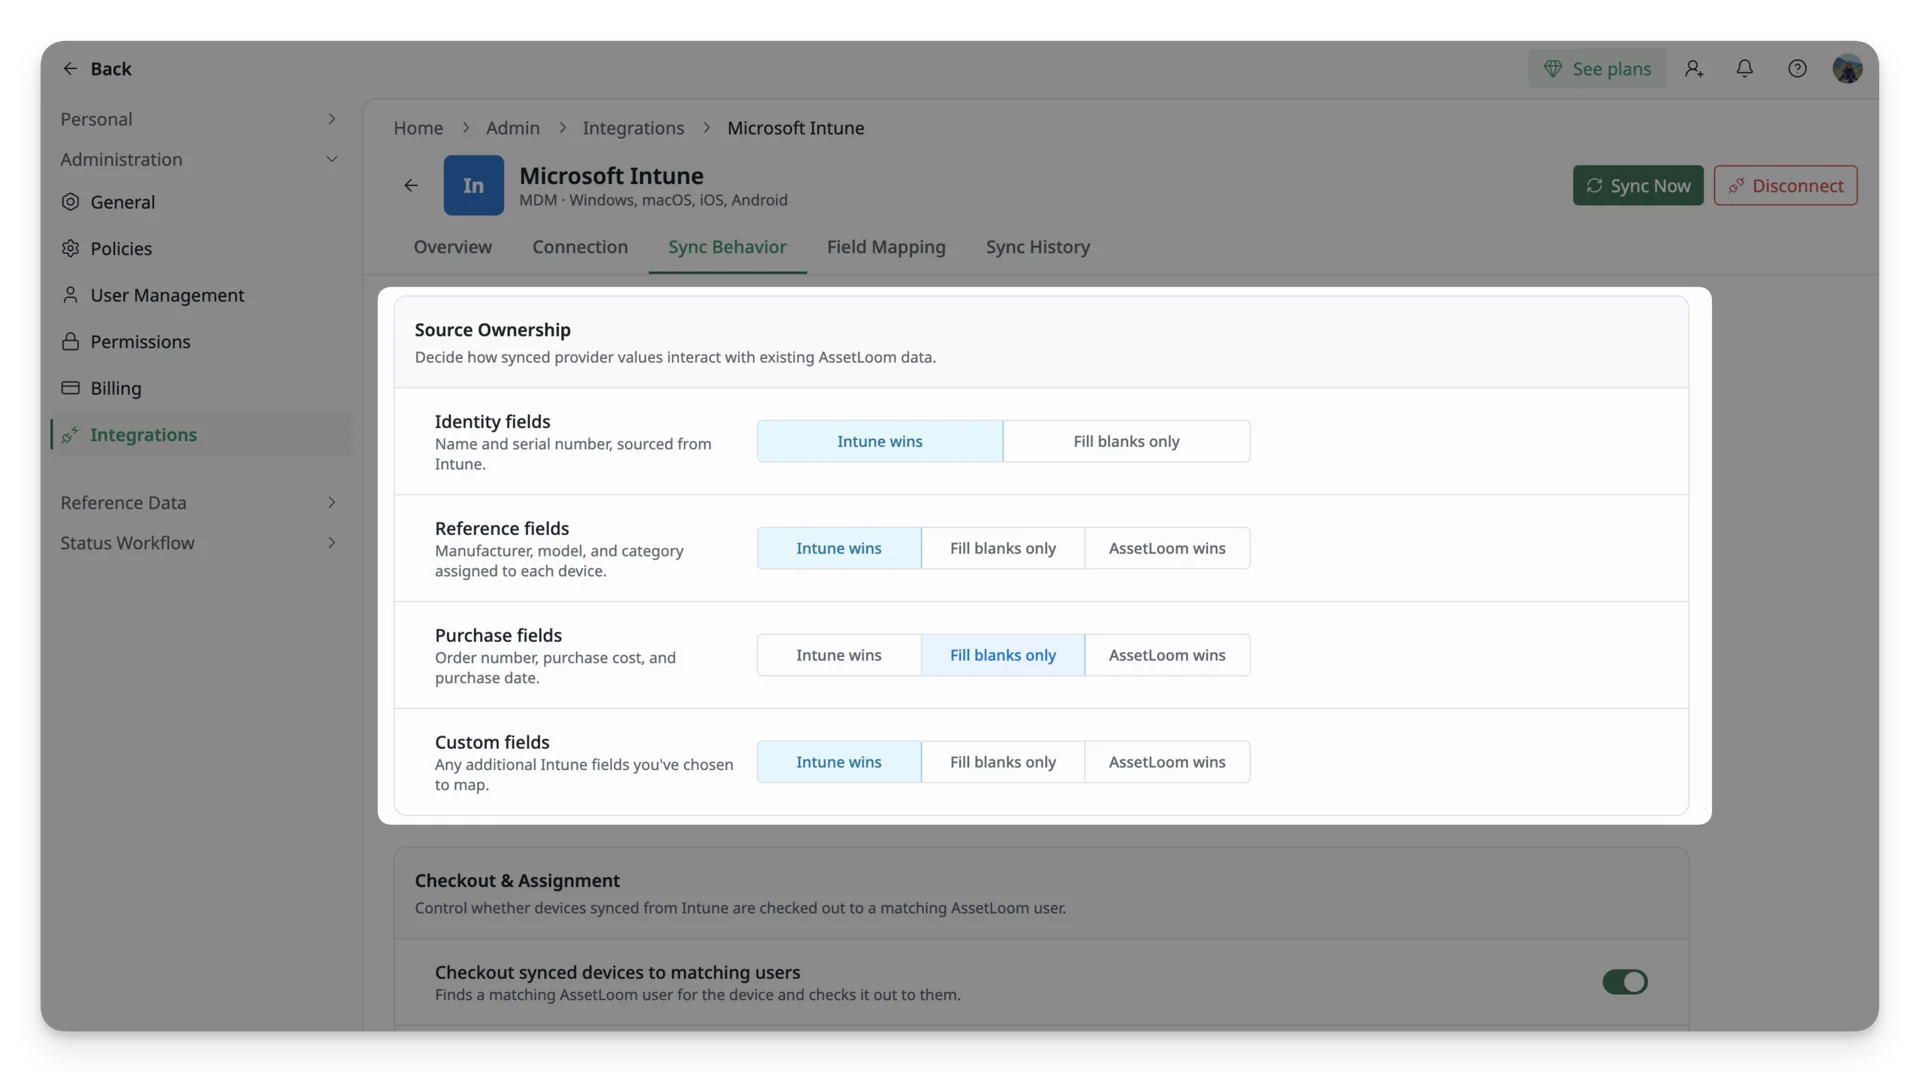The width and height of the screenshot is (1920, 1072).
Task: Switch to the Connection tab
Action: click(580, 247)
